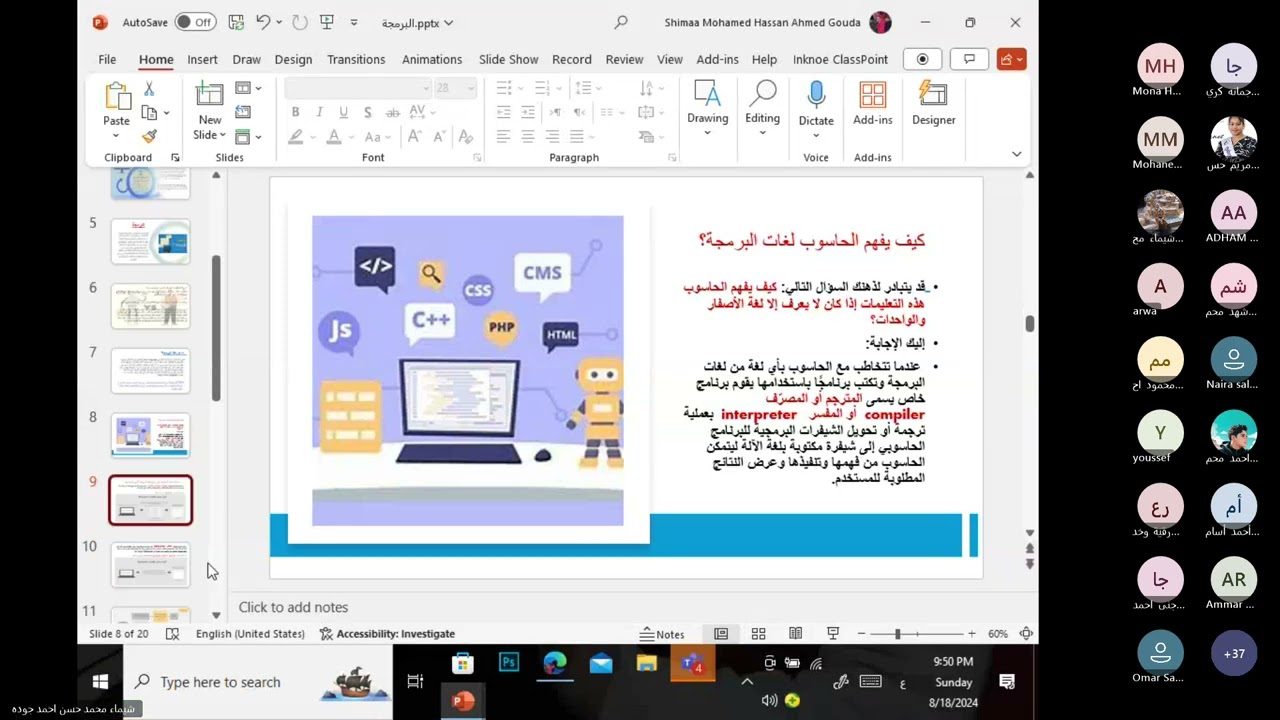
Task: Open the Inknoe ClassPoint tab
Action: (x=840, y=59)
